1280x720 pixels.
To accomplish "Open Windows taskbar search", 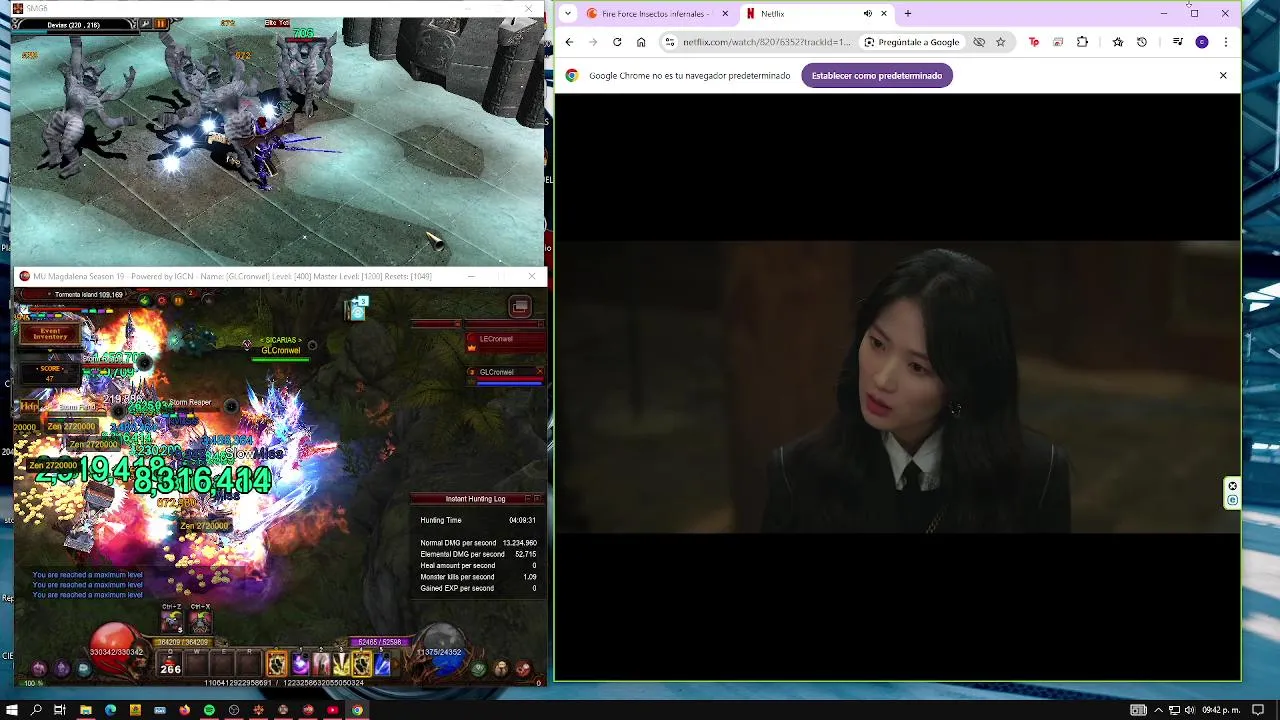I will (36, 710).
